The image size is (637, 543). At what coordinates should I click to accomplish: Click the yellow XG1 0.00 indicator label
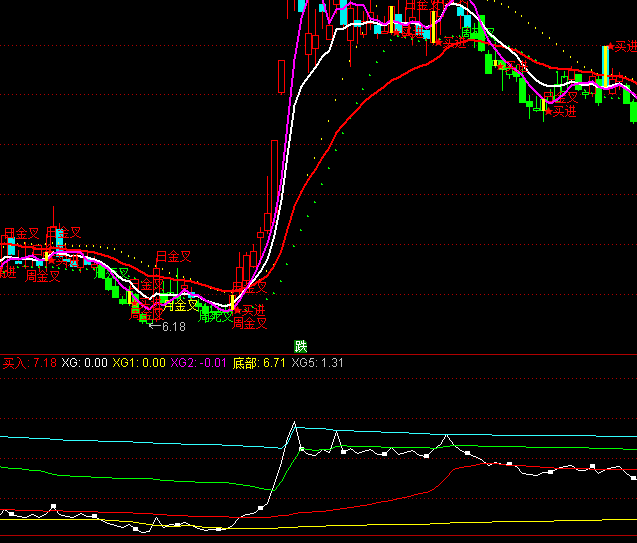pyautogui.click(x=138, y=362)
